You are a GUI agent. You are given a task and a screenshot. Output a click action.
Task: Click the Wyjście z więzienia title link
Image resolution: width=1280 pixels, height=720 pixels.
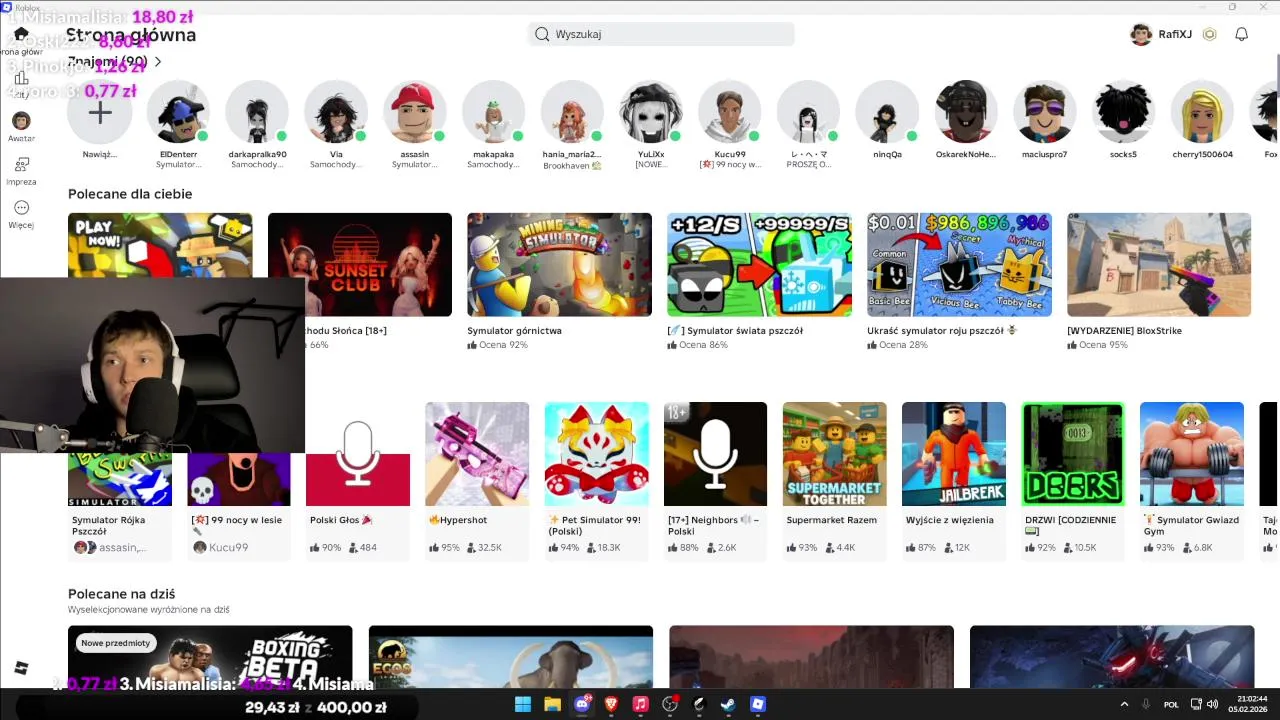(x=950, y=520)
